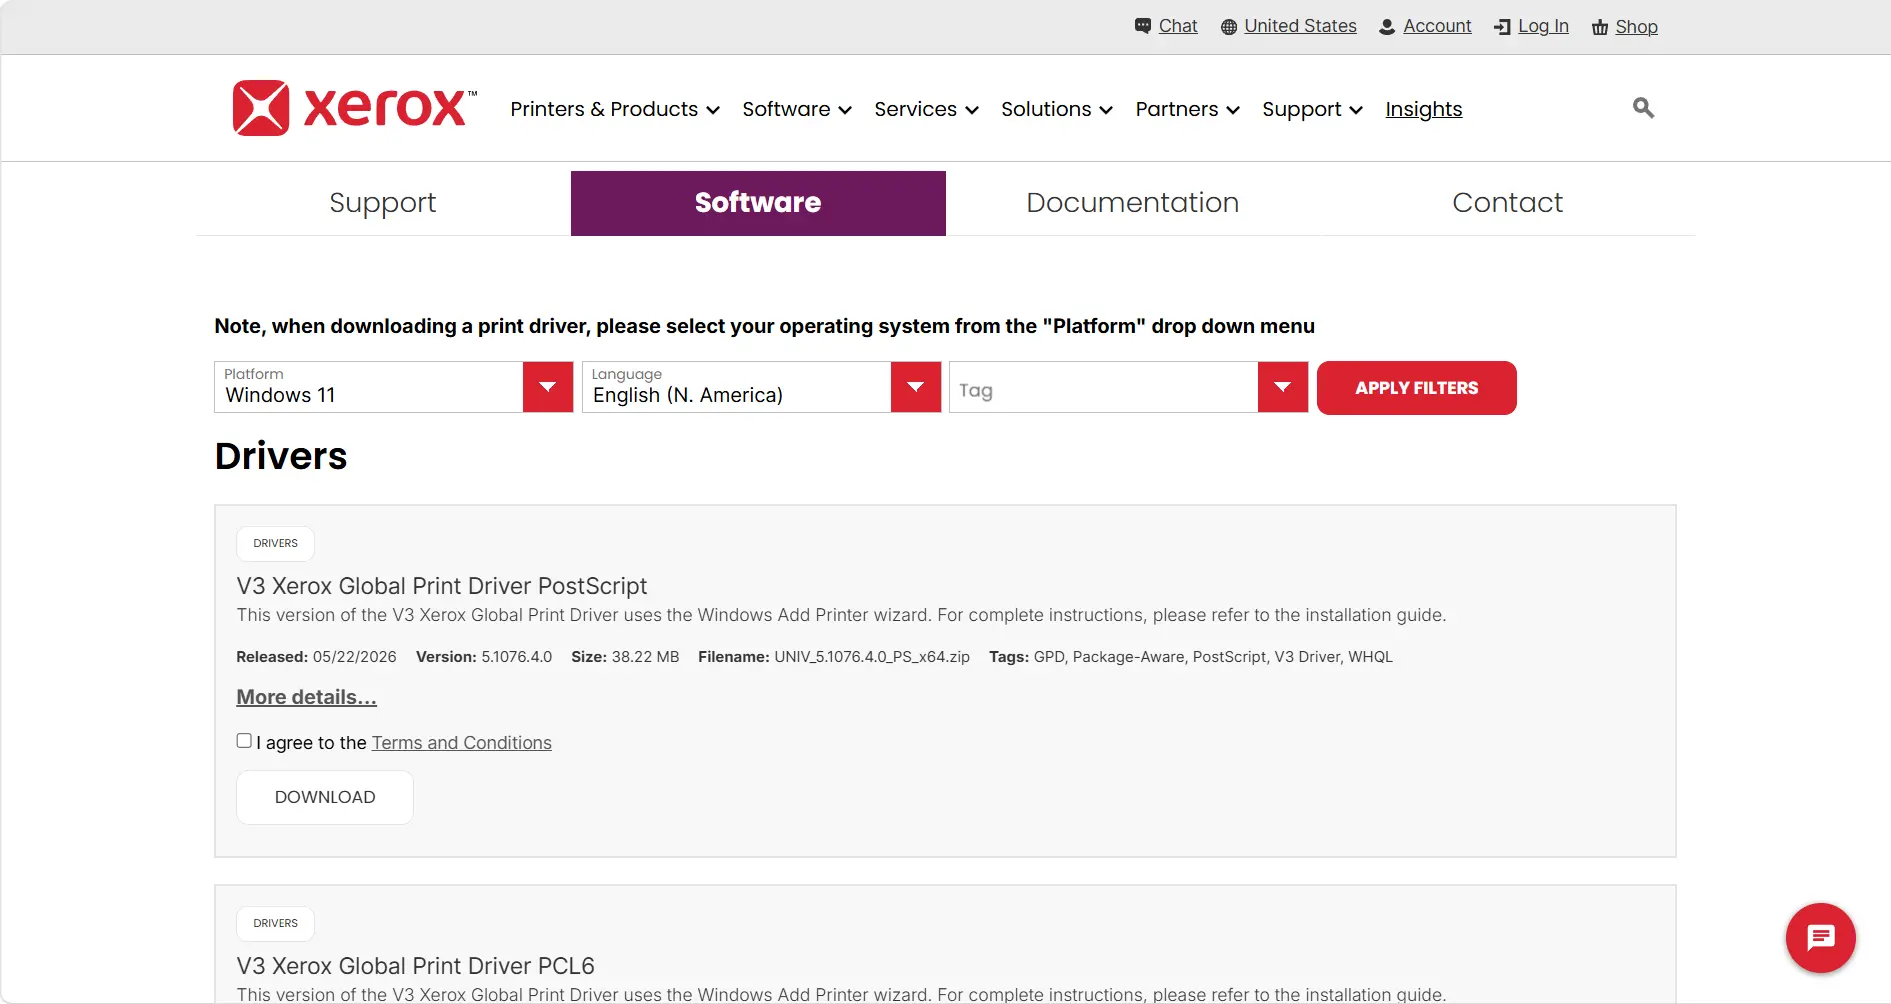This screenshot has width=1891, height=1004.
Task: Click Download for the PostScript driver
Action: [325, 797]
